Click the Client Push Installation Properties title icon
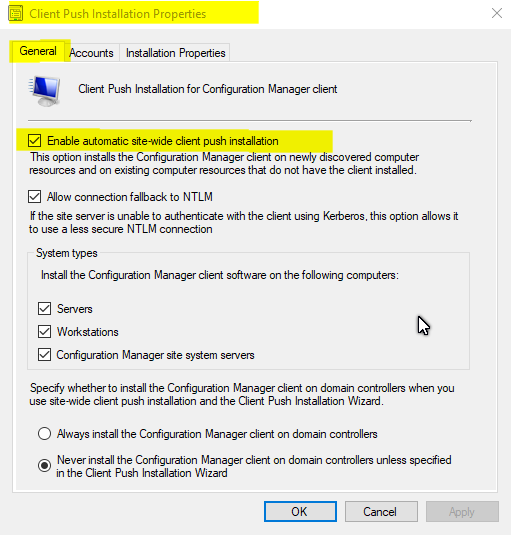This screenshot has width=511, height=535. coord(15,14)
